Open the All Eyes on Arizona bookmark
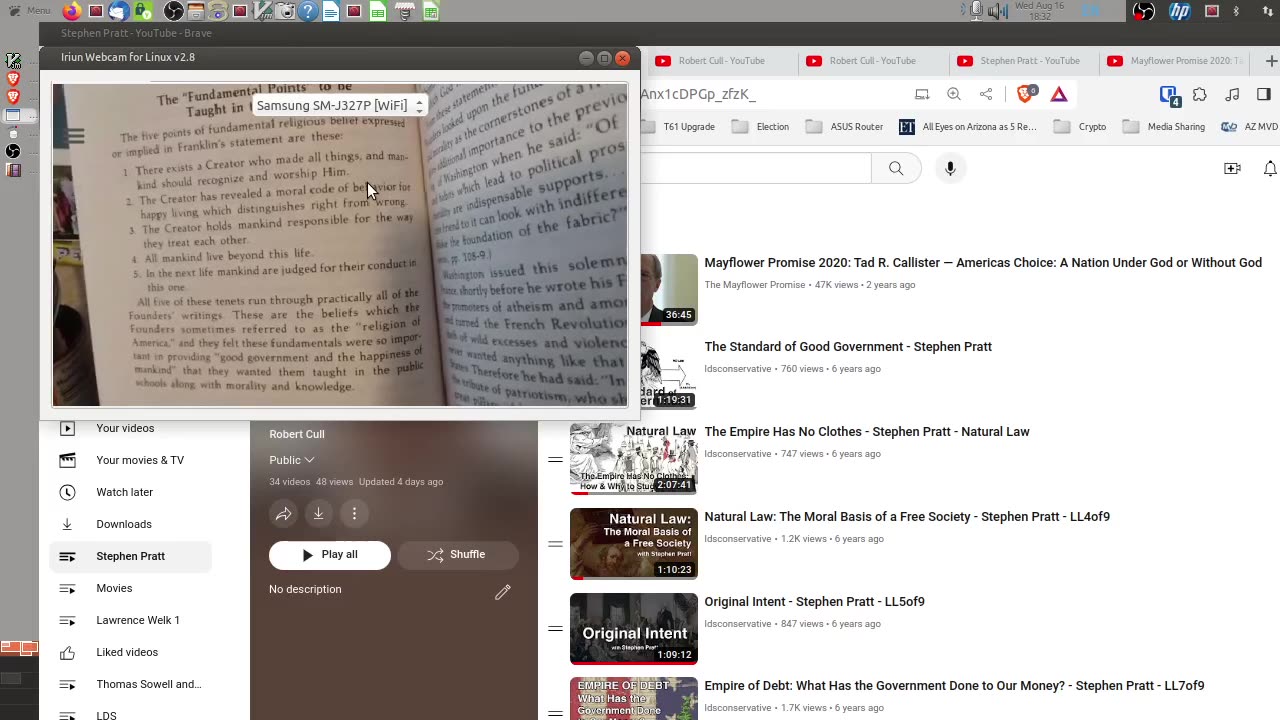Viewport: 1280px width, 720px height. 968,127
